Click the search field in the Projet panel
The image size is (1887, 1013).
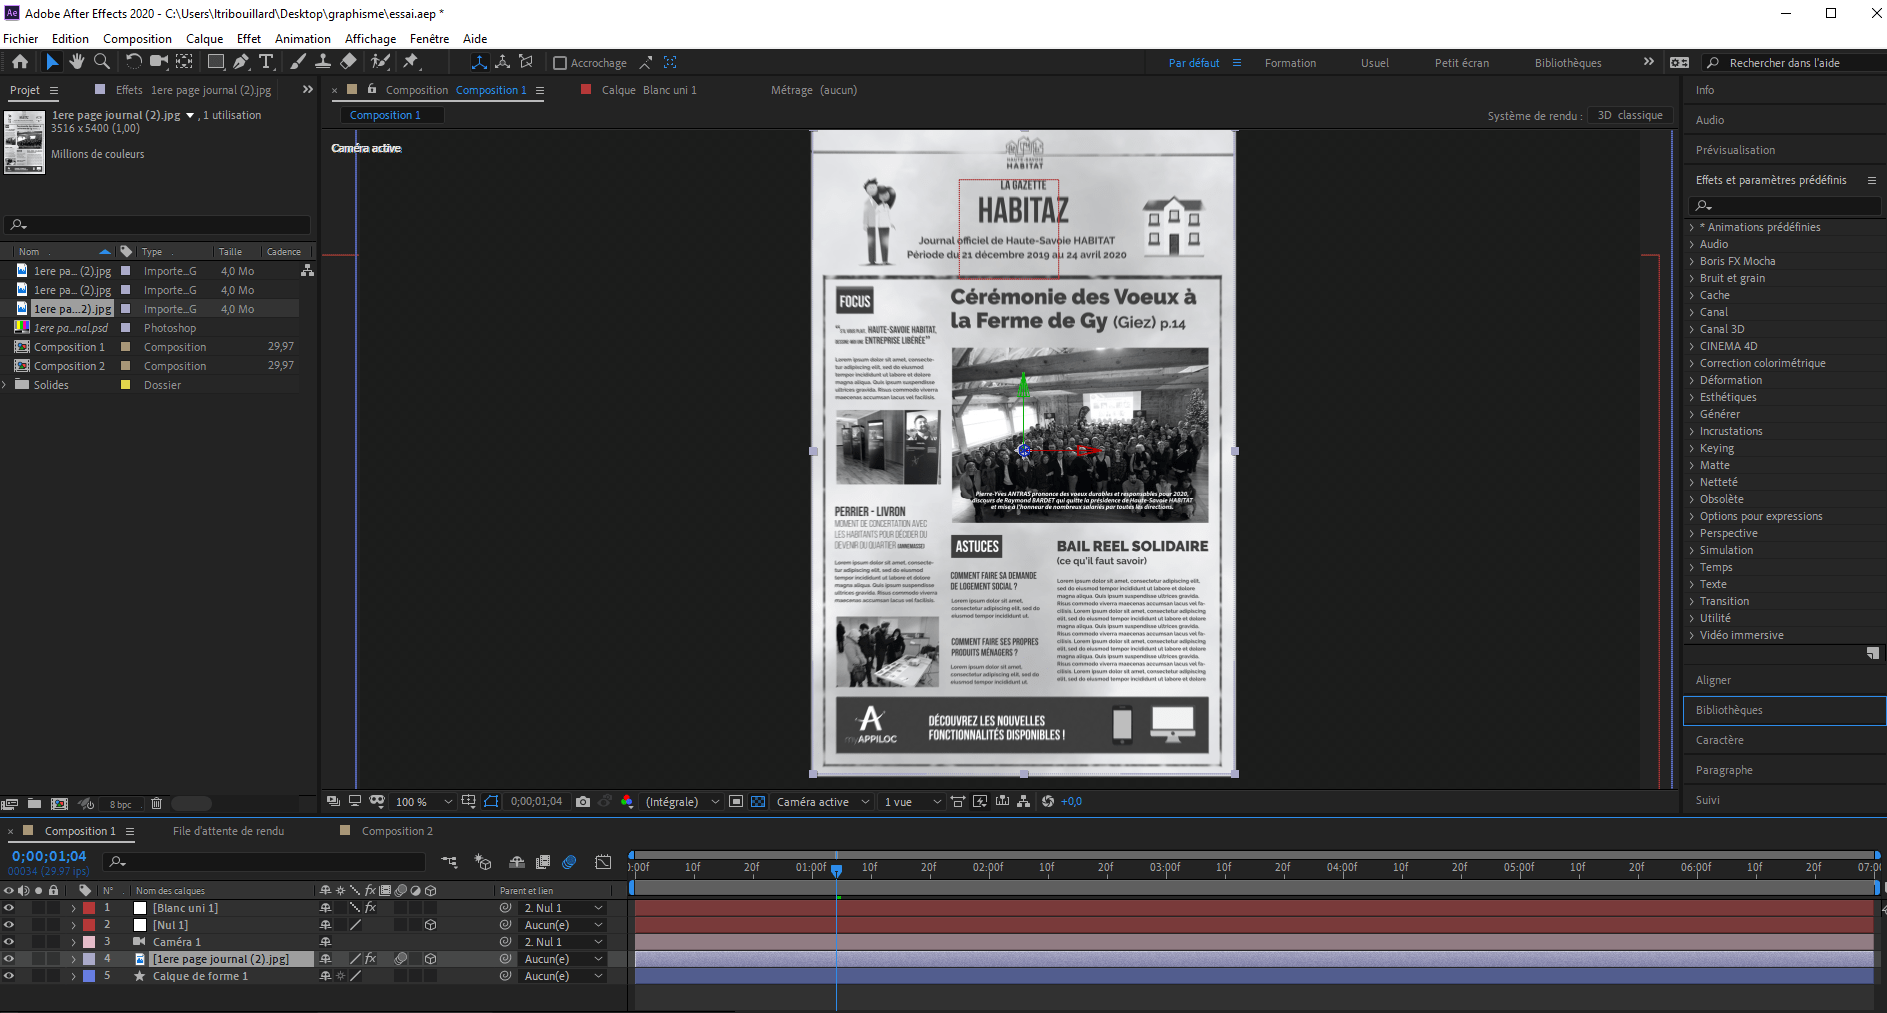[x=157, y=224]
